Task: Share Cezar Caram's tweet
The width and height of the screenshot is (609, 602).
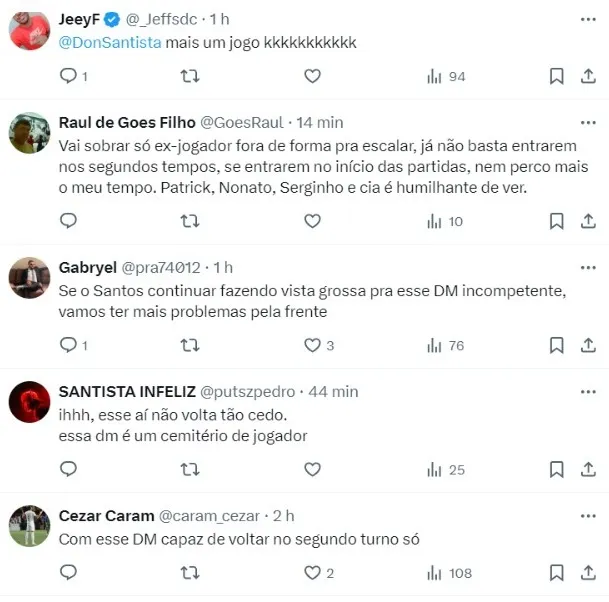Action: (x=588, y=572)
